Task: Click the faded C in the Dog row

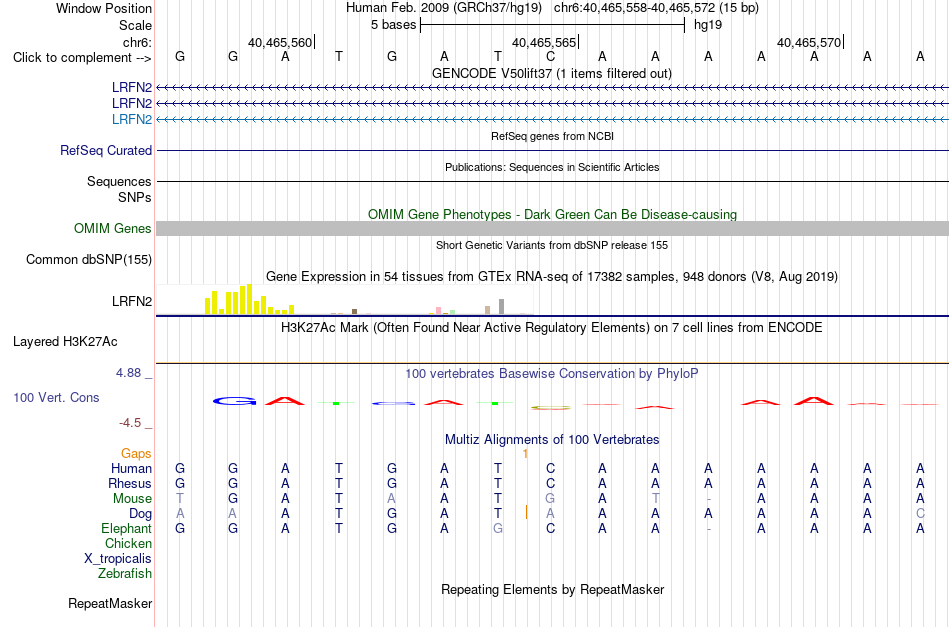Action: [x=920, y=514]
